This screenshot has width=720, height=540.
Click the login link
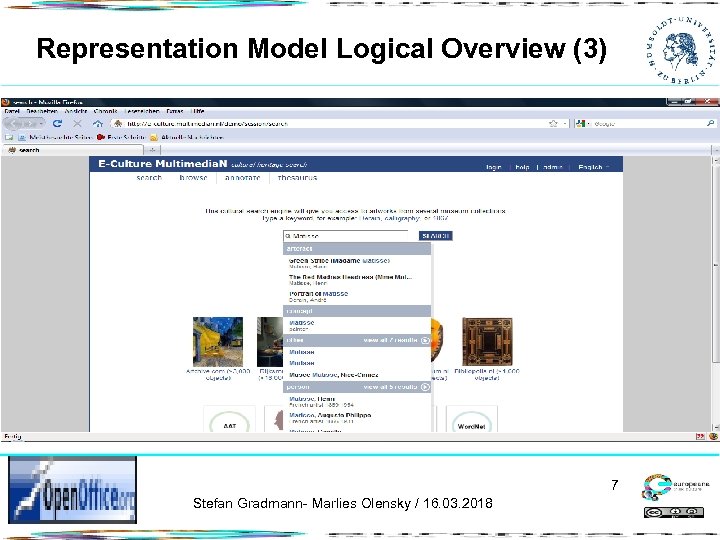(x=494, y=167)
